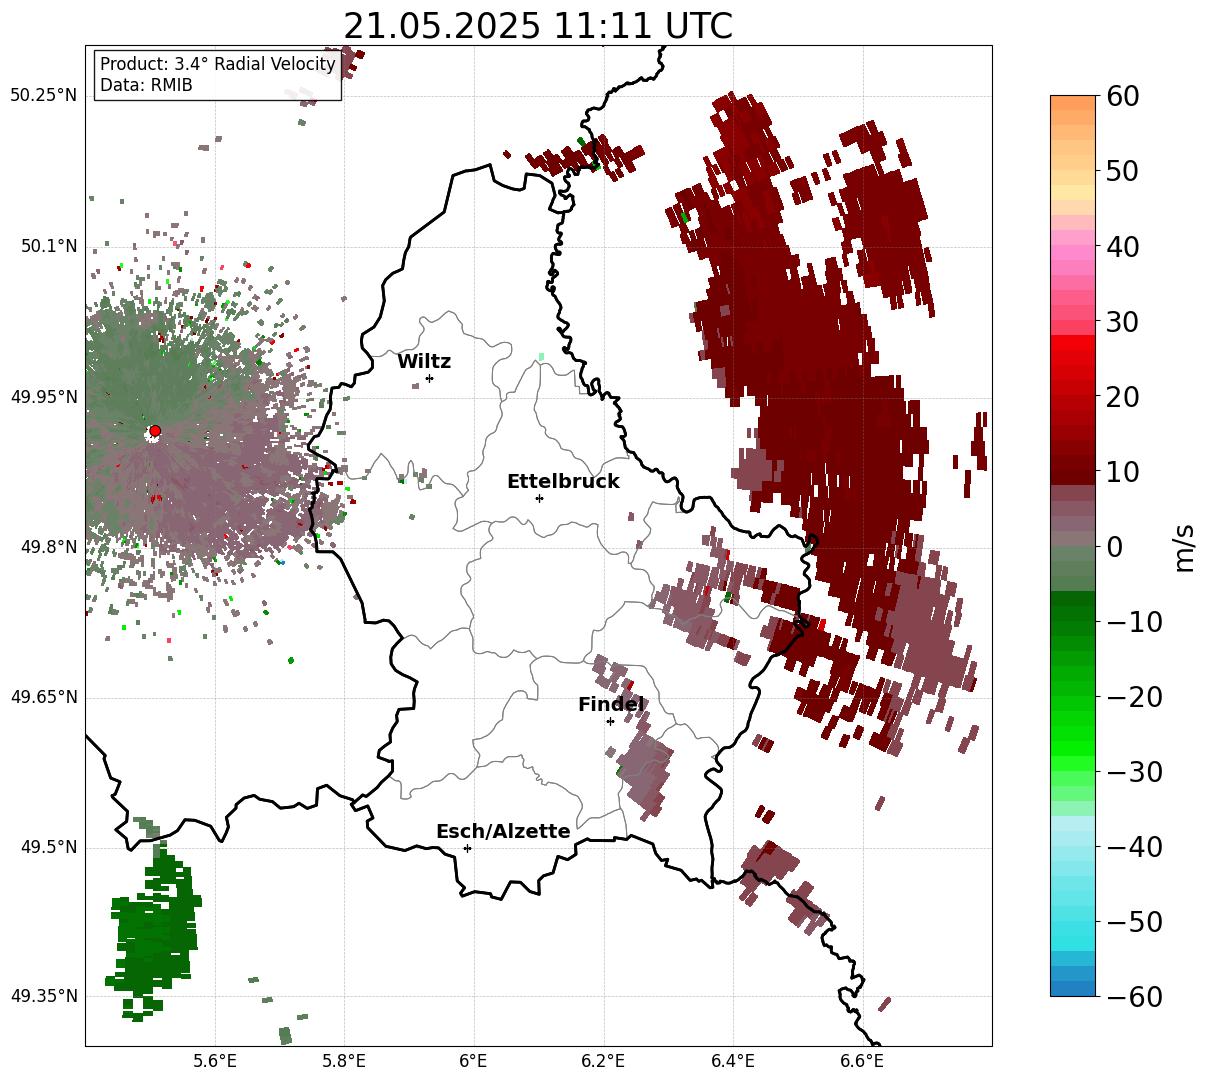Click the red radar site marker dot
This screenshot has width=1207, height=1081.
[x=154, y=431]
